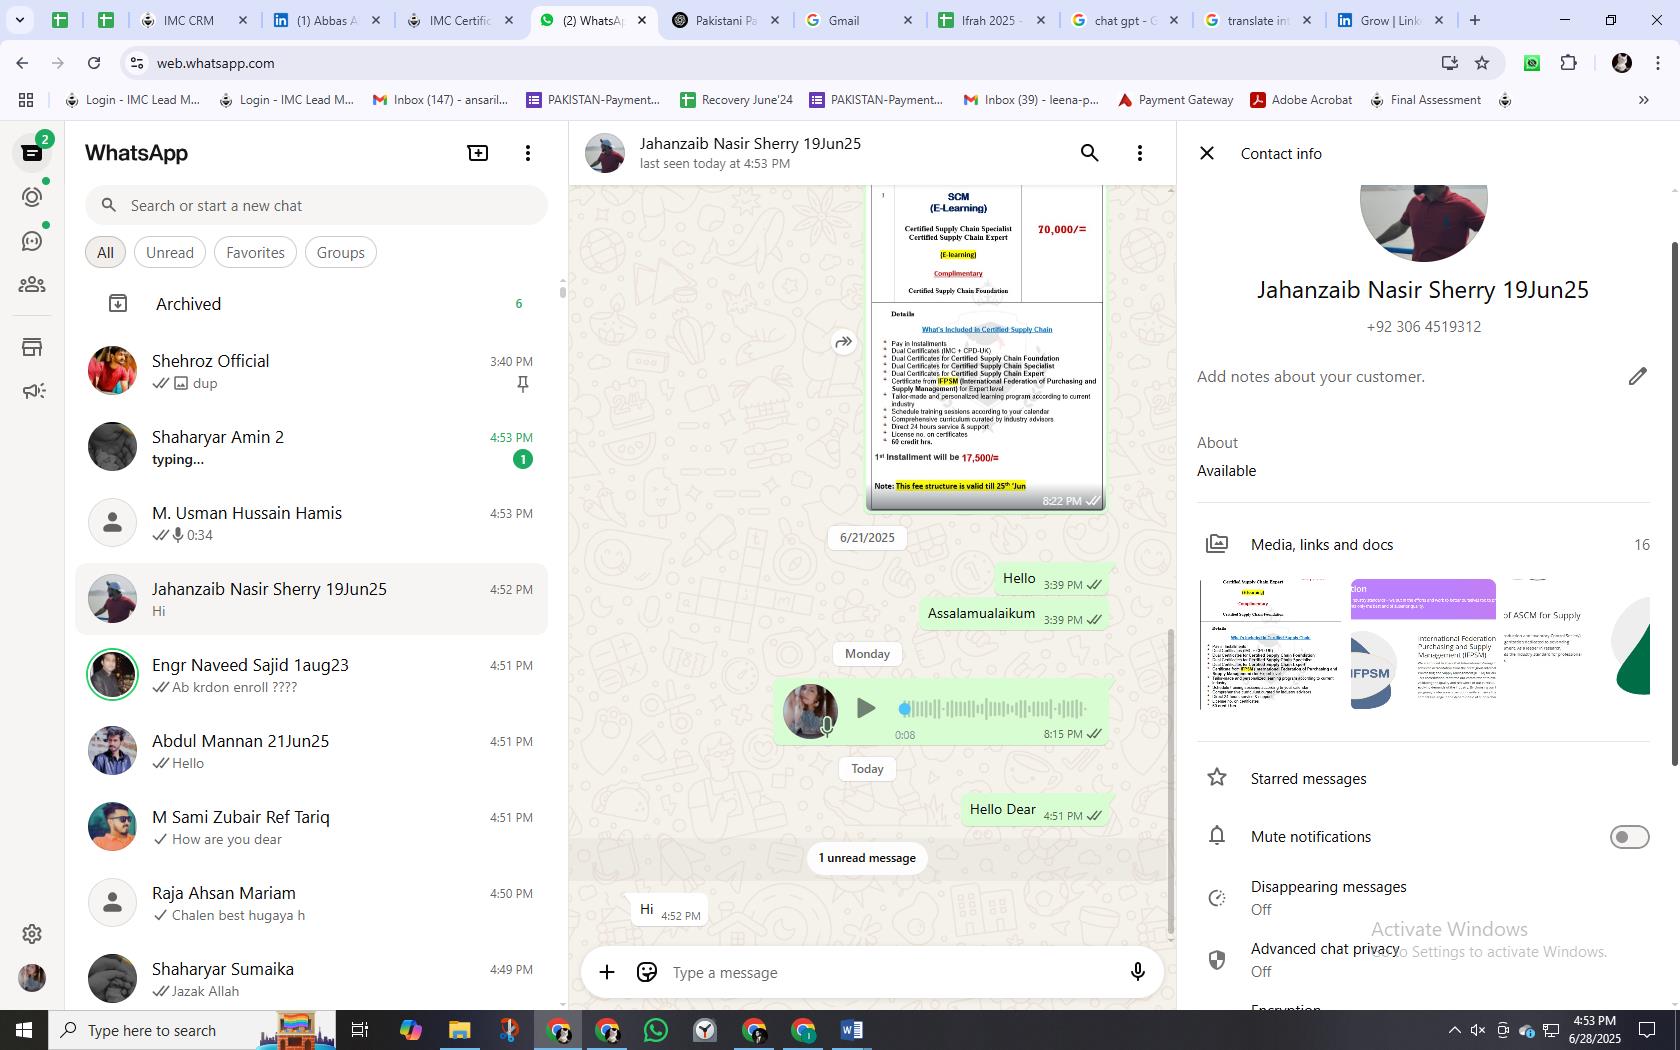This screenshot has width=1680, height=1050.
Task: Open the advertise megaphone icon
Action: (32, 391)
